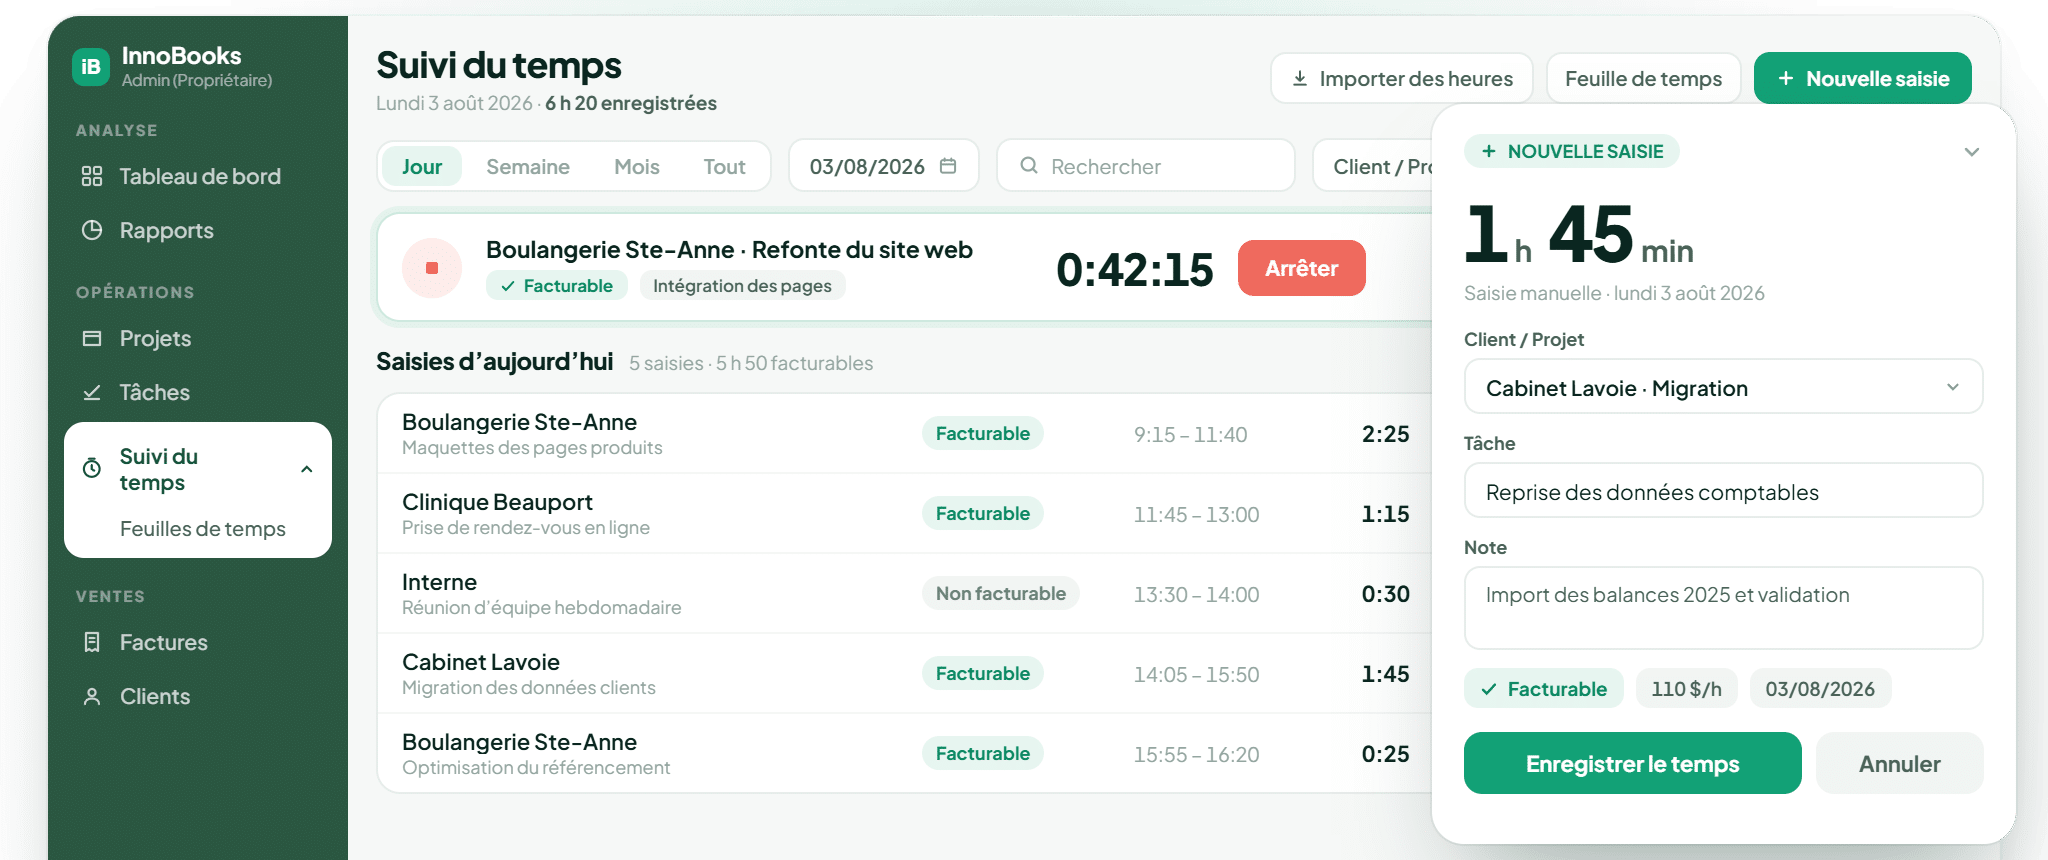Image resolution: width=2048 pixels, height=860 pixels.
Task: Toggle Facturable badge on Maquettes des pages produits row
Action: click(x=982, y=433)
